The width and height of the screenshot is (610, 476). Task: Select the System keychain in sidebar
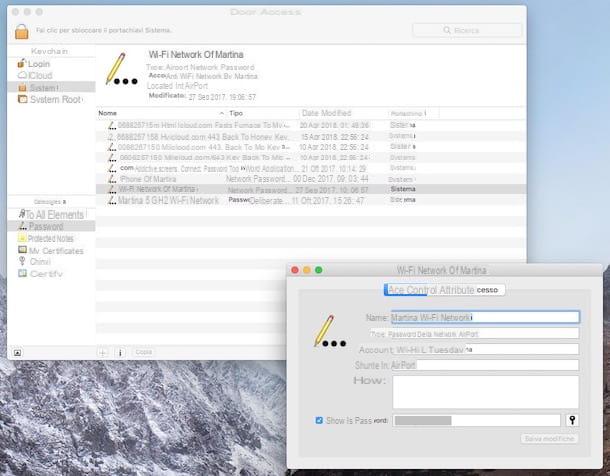tap(51, 88)
